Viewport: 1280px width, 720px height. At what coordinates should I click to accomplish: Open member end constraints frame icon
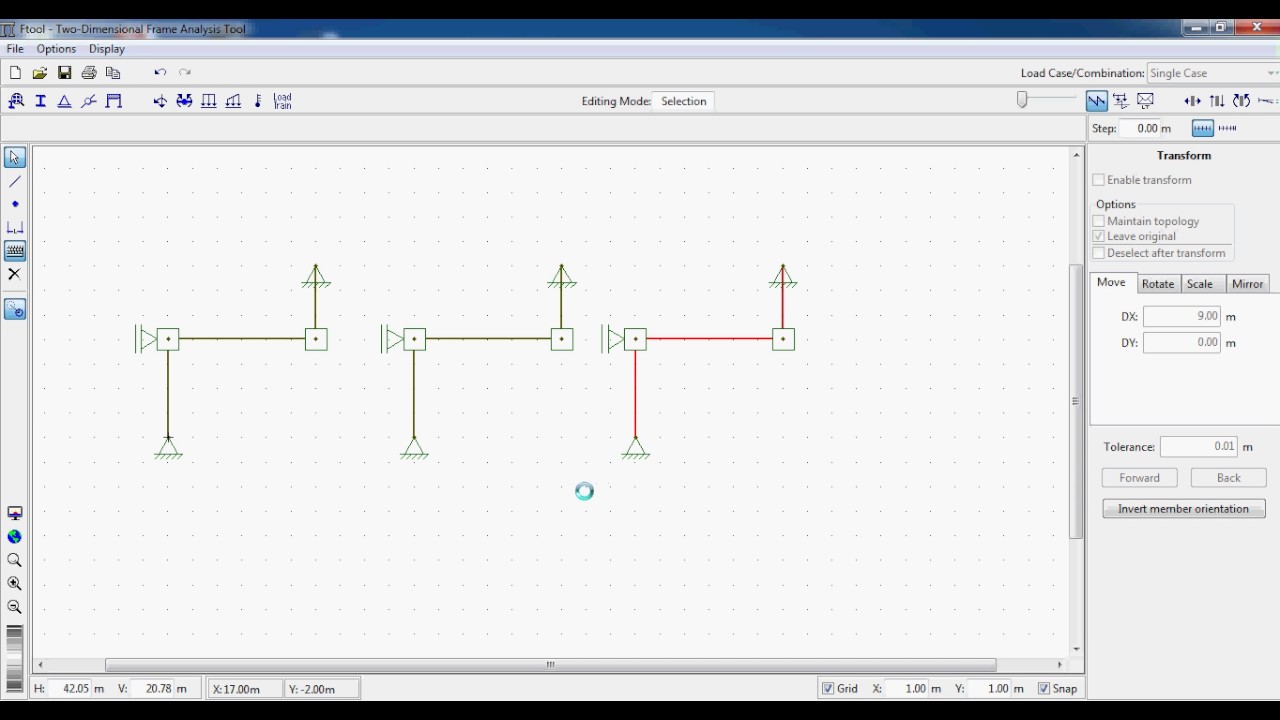coord(114,101)
